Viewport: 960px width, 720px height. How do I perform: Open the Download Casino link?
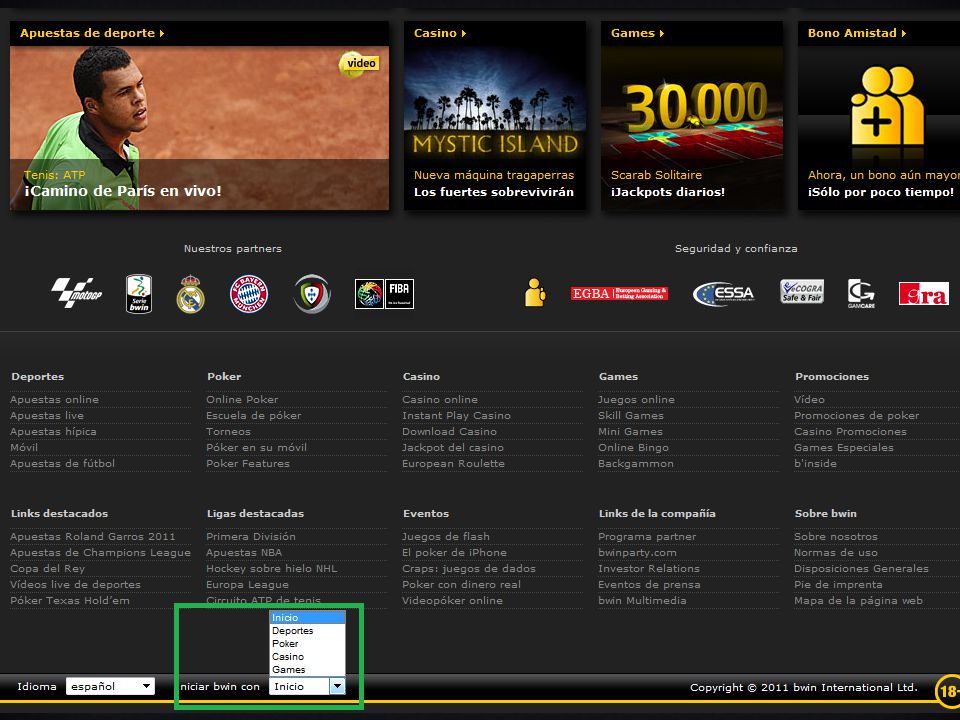[x=449, y=431]
